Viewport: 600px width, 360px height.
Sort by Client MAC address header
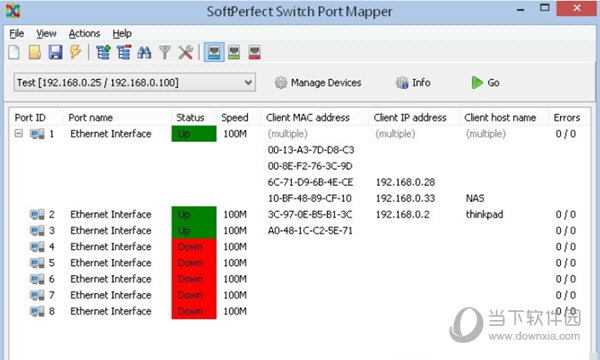(315, 117)
